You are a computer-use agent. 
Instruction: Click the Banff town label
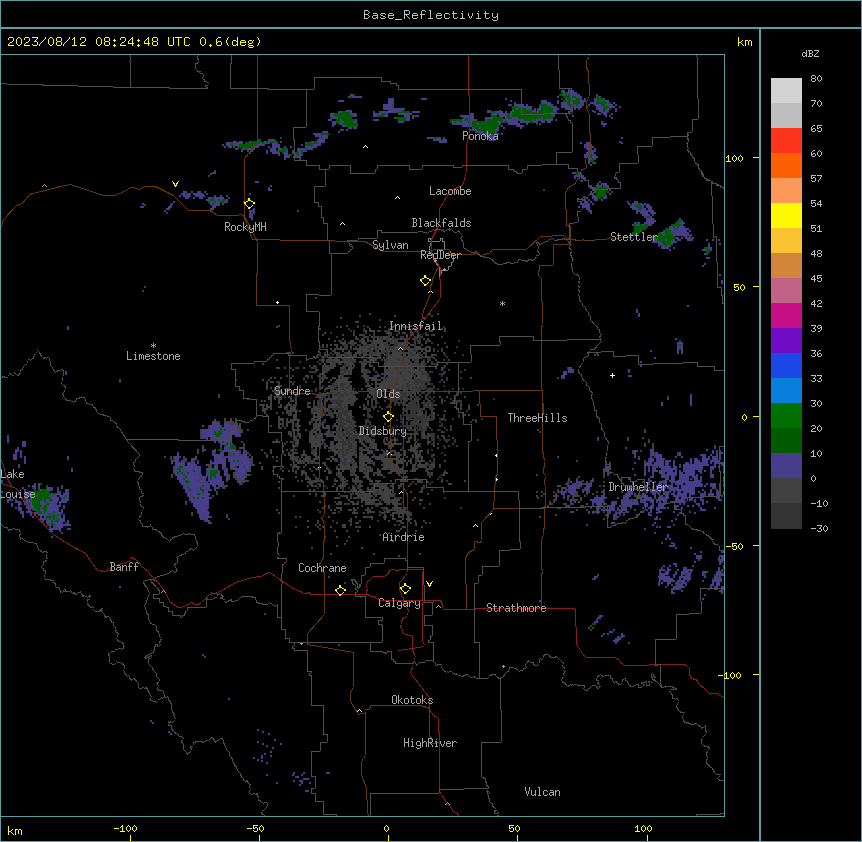coord(124,567)
